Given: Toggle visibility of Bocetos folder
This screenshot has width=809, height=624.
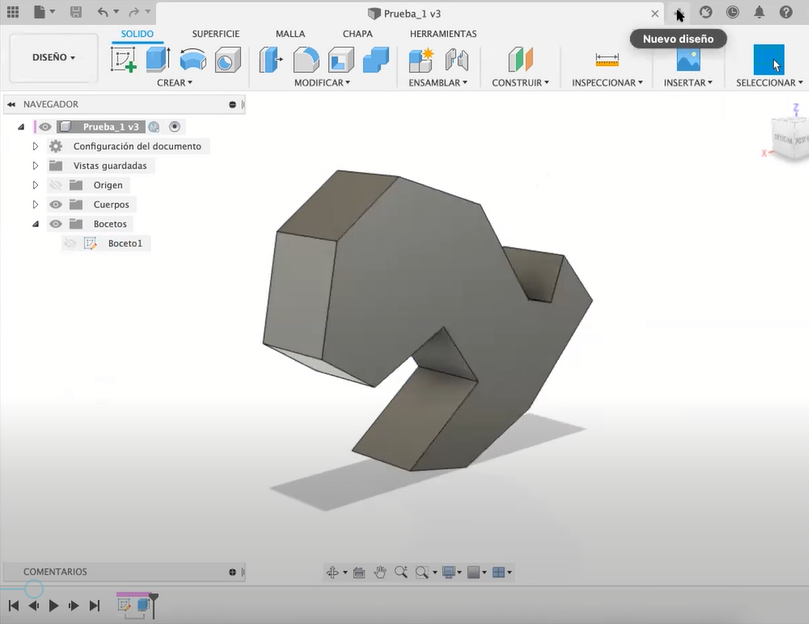Looking at the screenshot, I should pyautogui.click(x=56, y=223).
